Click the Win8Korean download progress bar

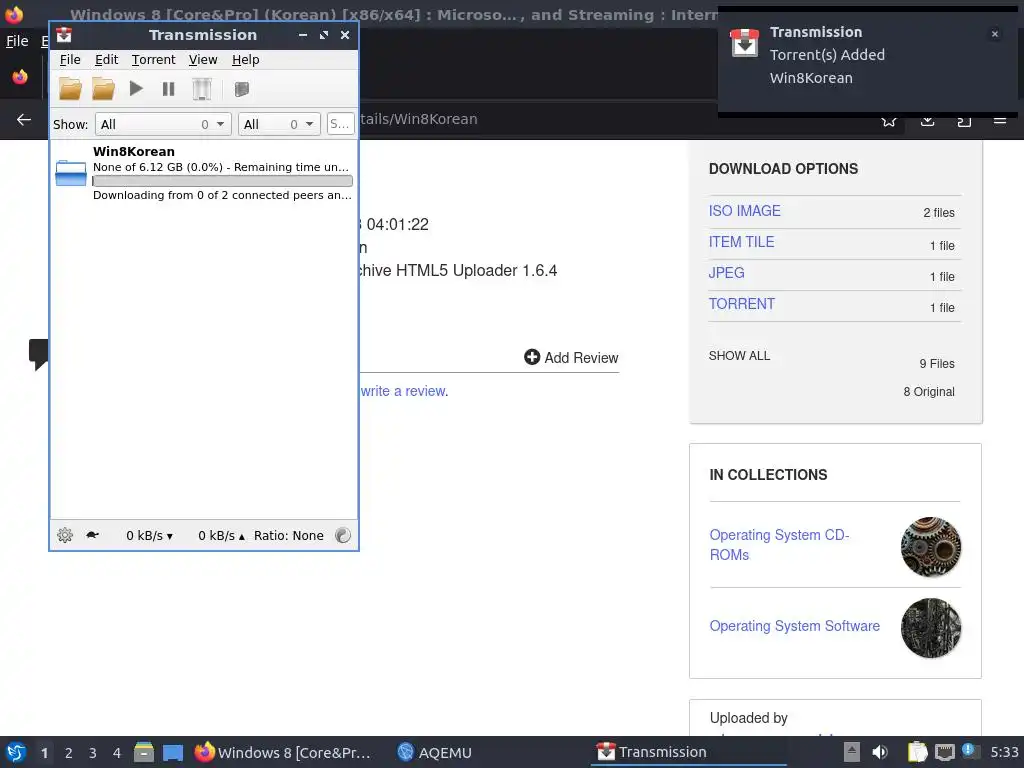click(x=223, y=181)
